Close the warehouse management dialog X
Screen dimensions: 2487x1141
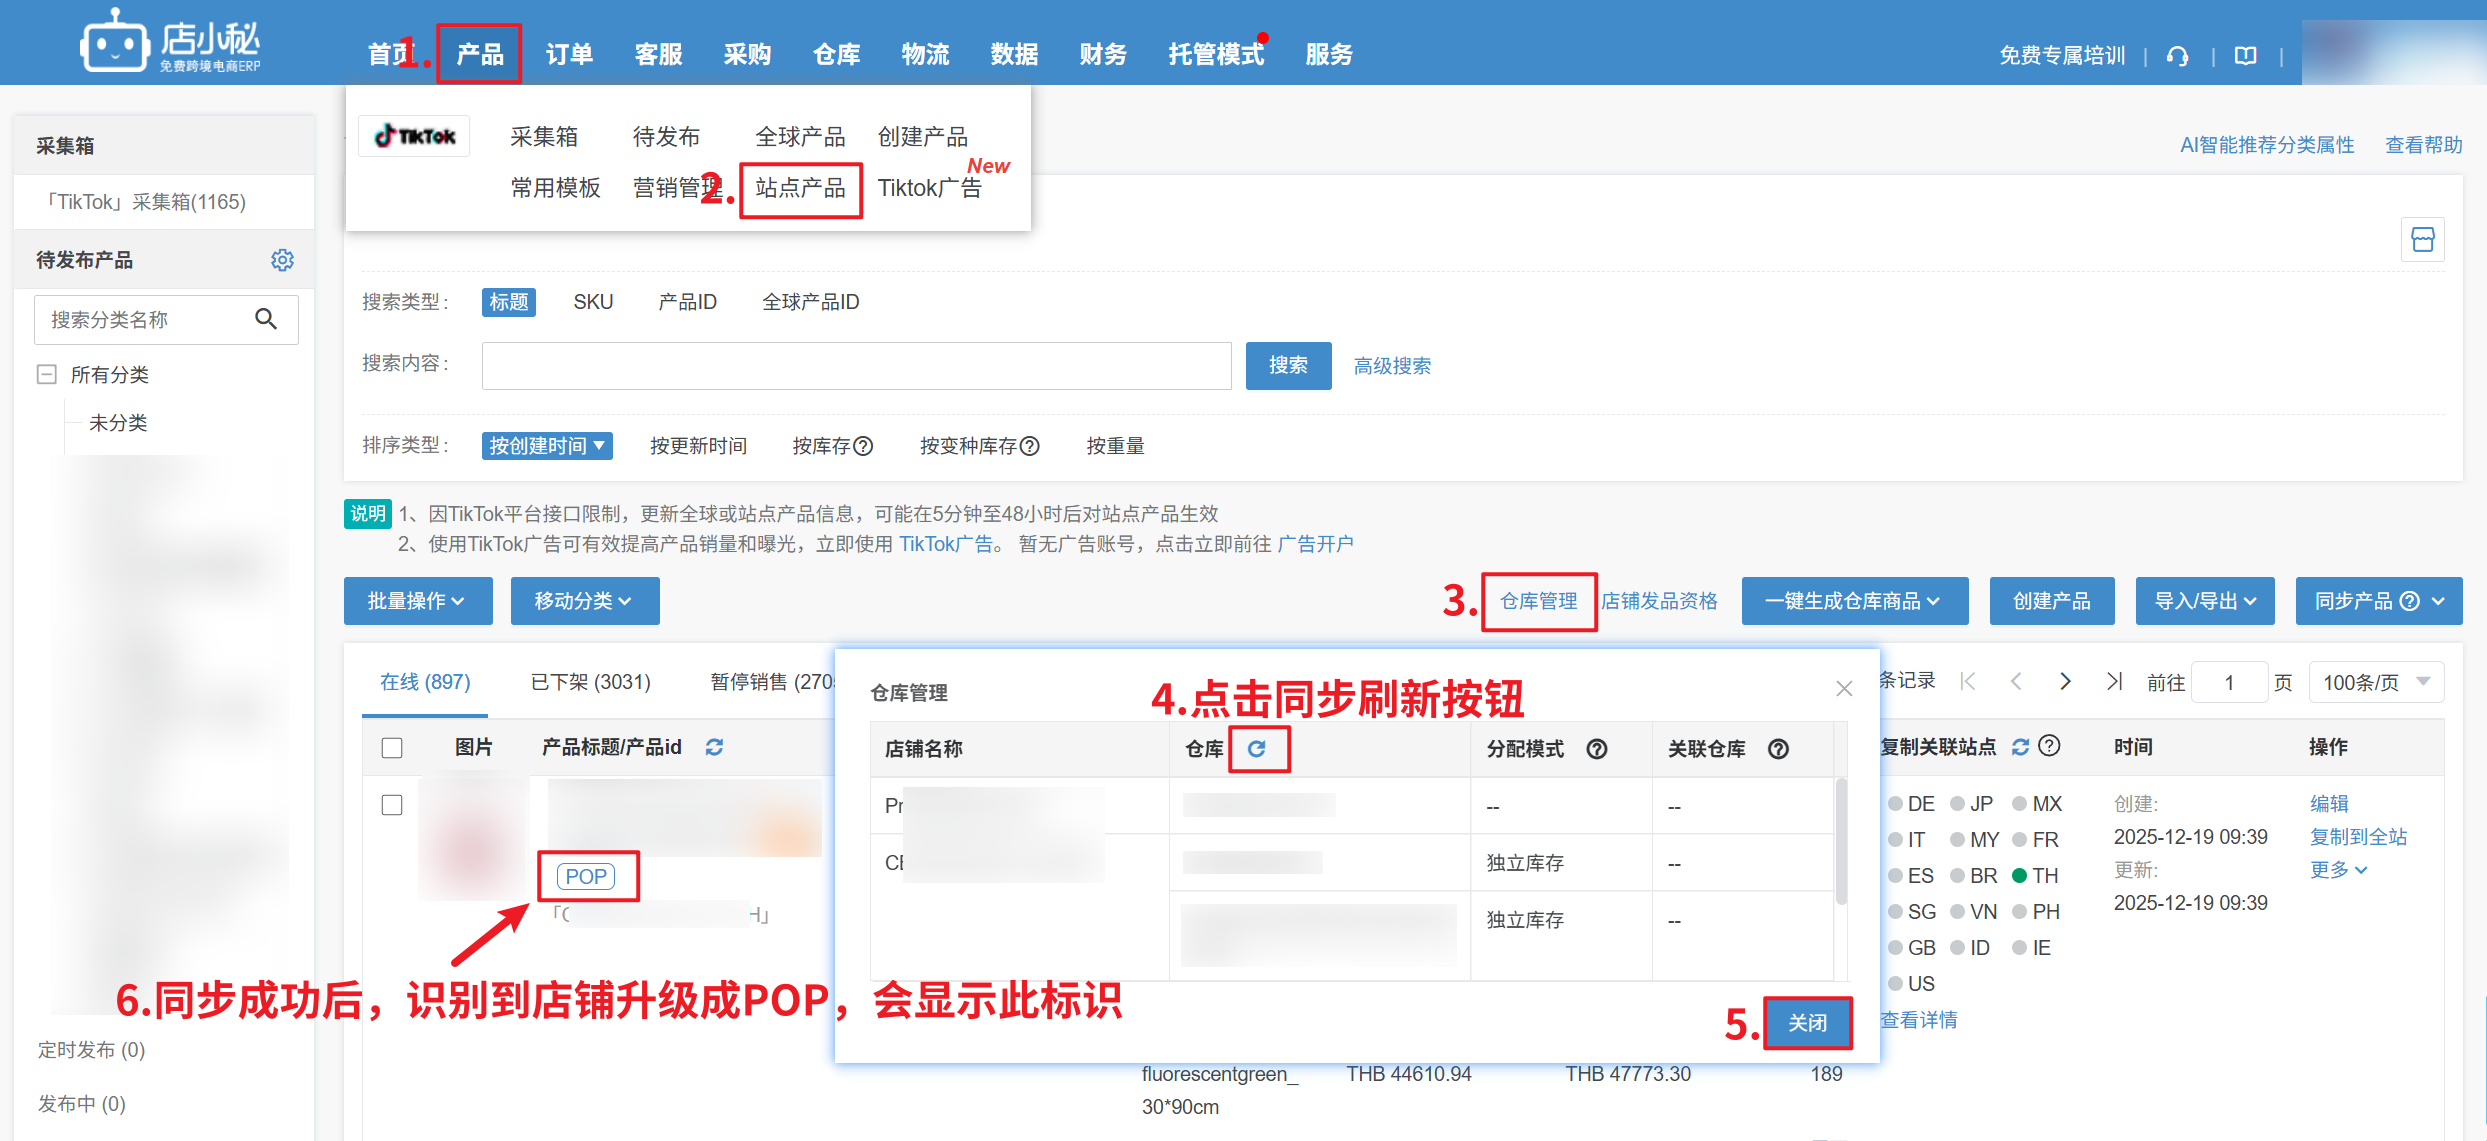pyautogui.click(x=1844, y=689)
